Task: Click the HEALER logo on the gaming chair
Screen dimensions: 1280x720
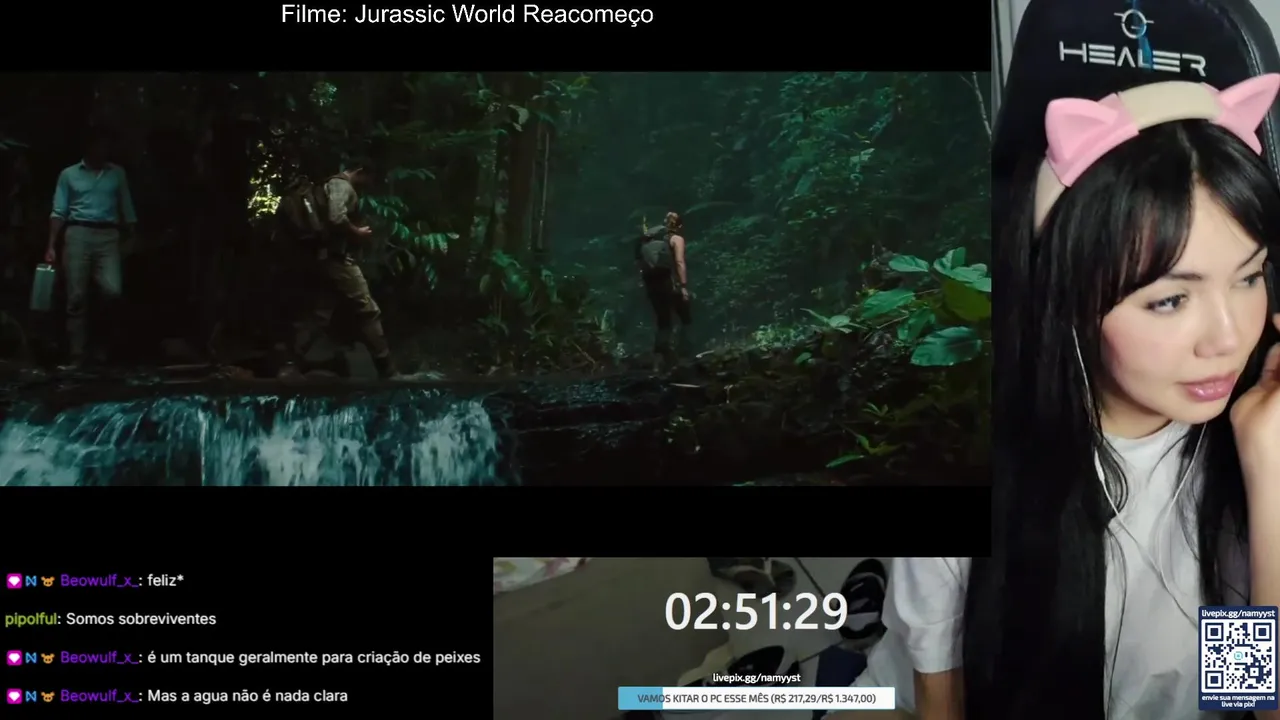Action: [1132, 42]
